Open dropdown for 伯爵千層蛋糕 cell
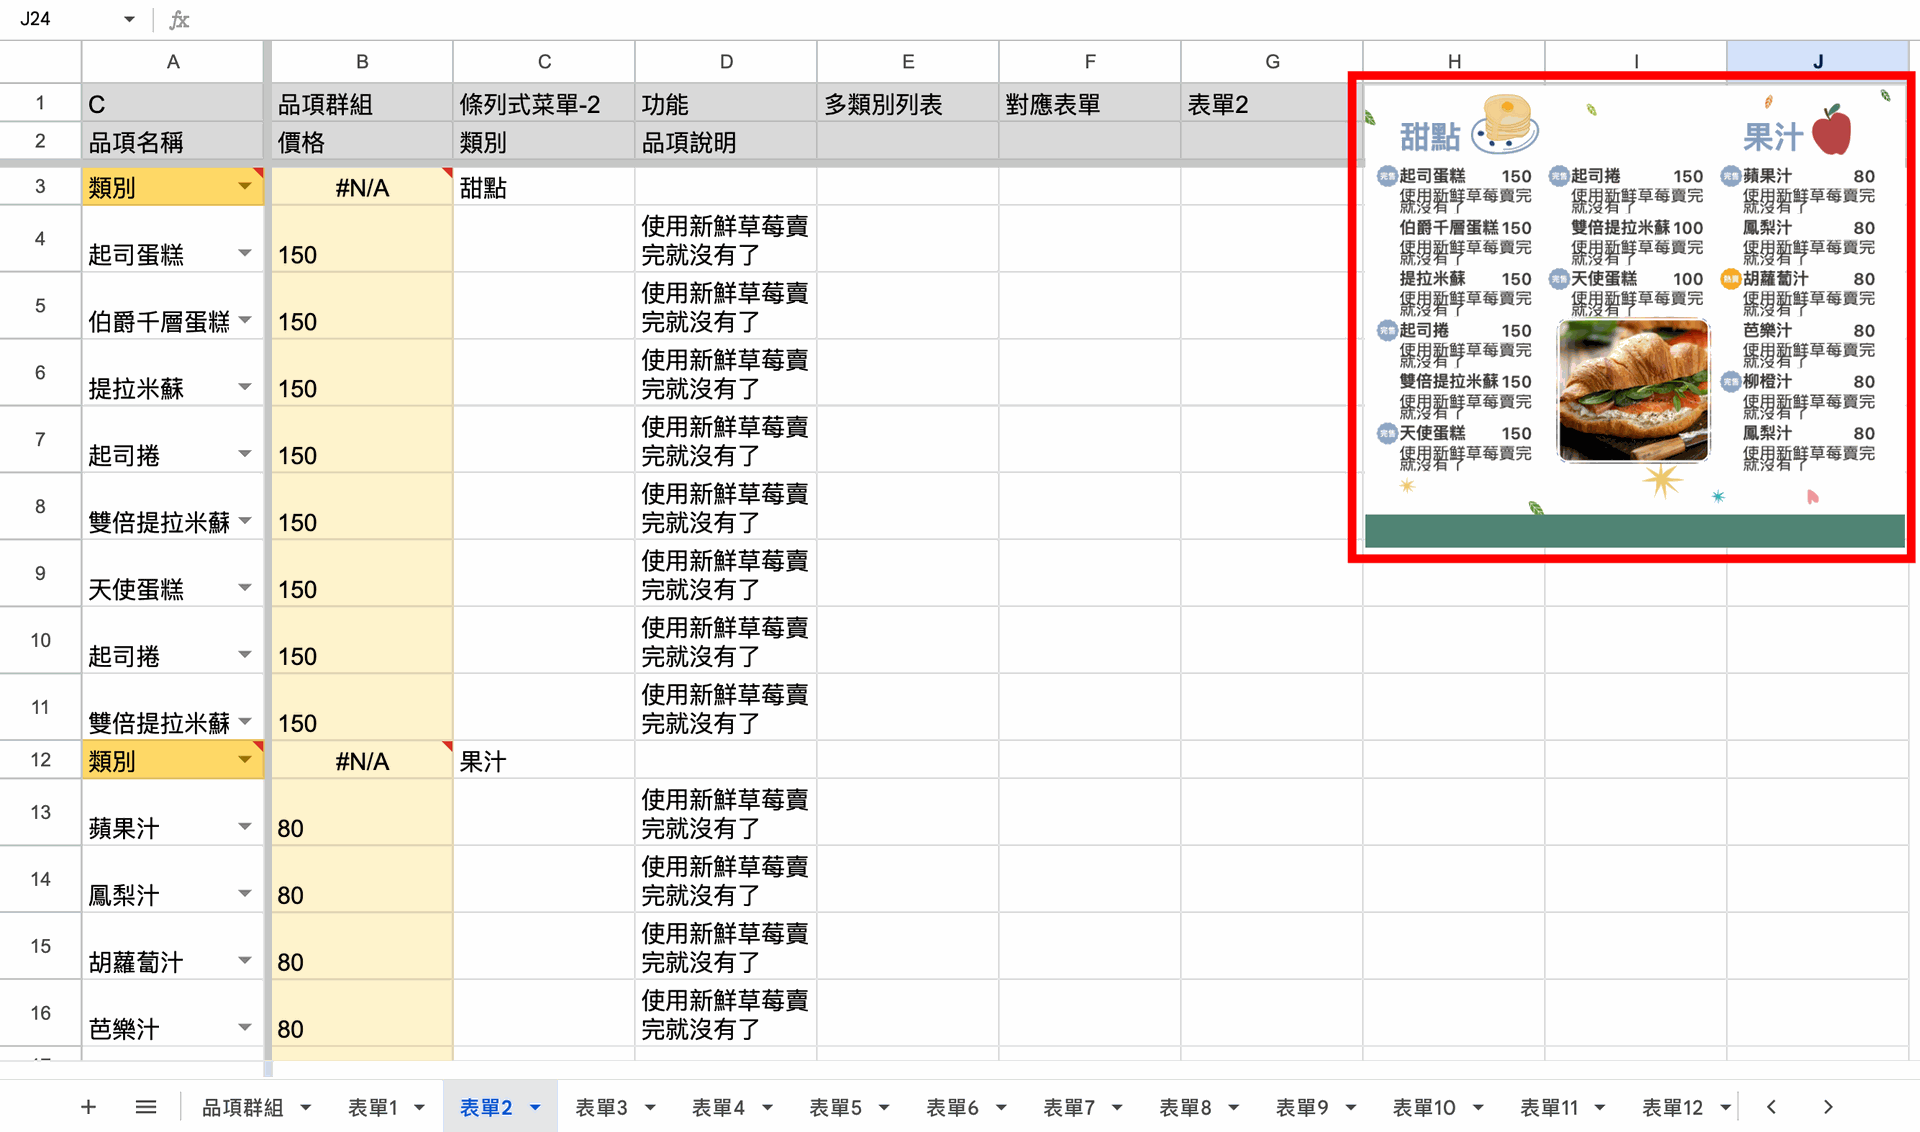 pos(245,320)
